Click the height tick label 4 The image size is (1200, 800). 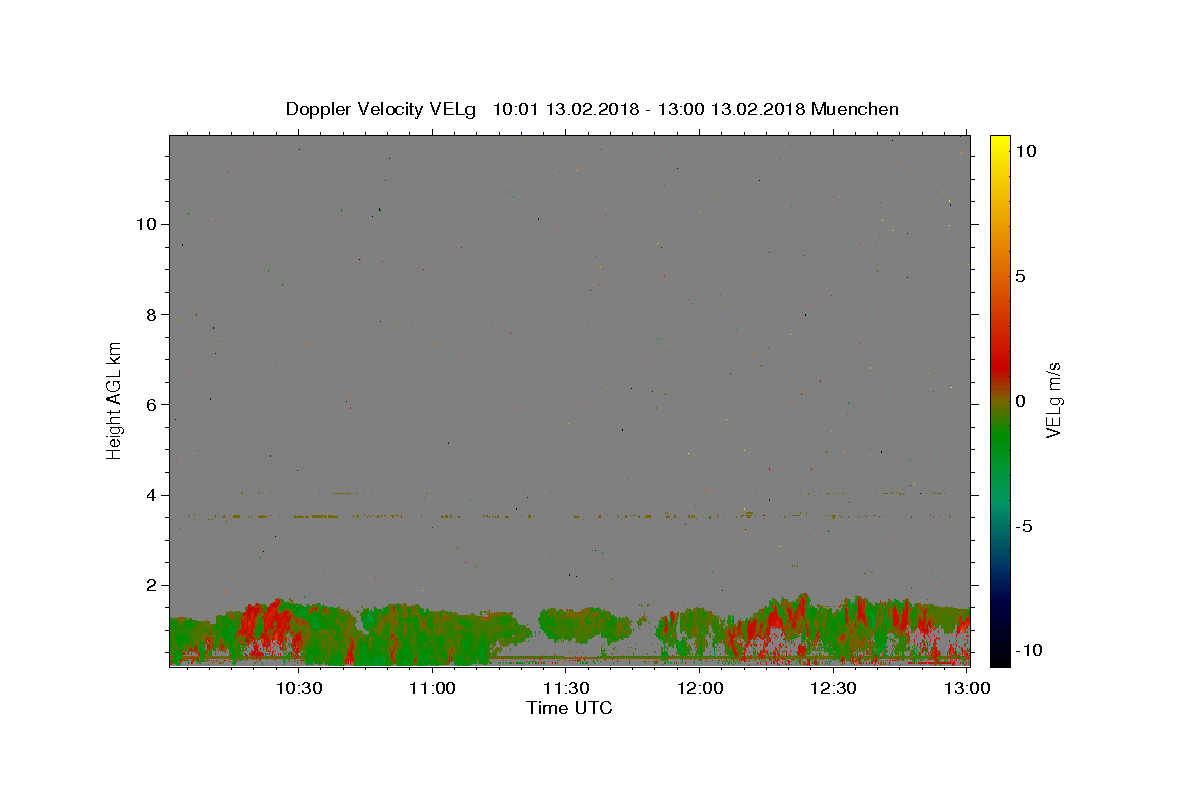(152, 495)
